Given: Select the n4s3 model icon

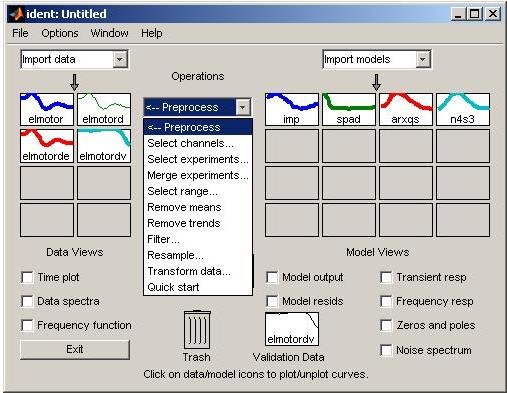Looking at the screenshot, I should click(463, 109).
